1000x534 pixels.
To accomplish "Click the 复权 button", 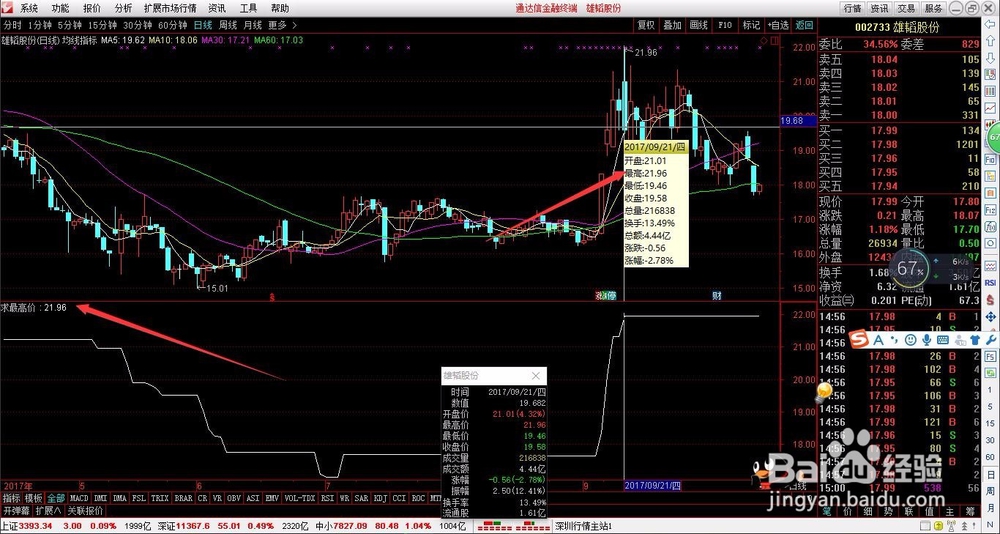I will [x=645, y=26].
